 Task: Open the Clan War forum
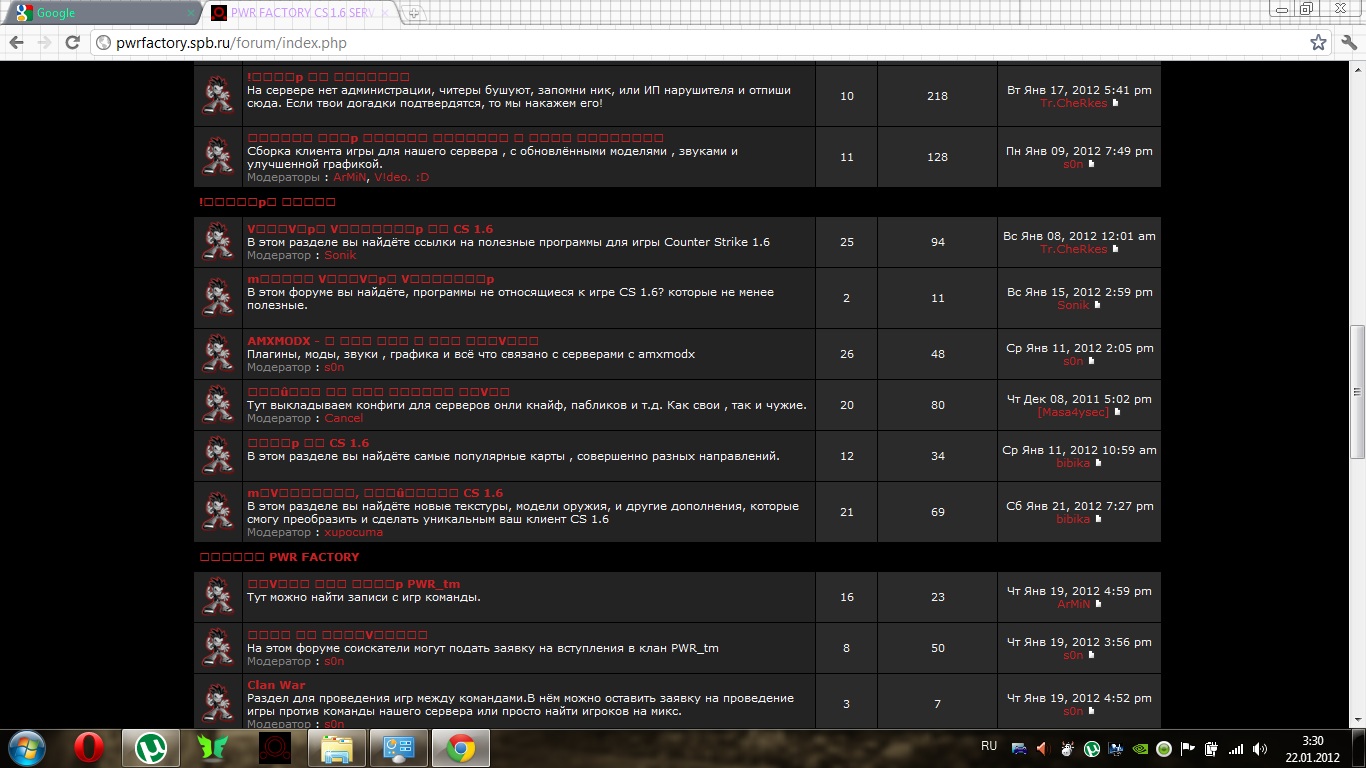[x=276, y=685]
